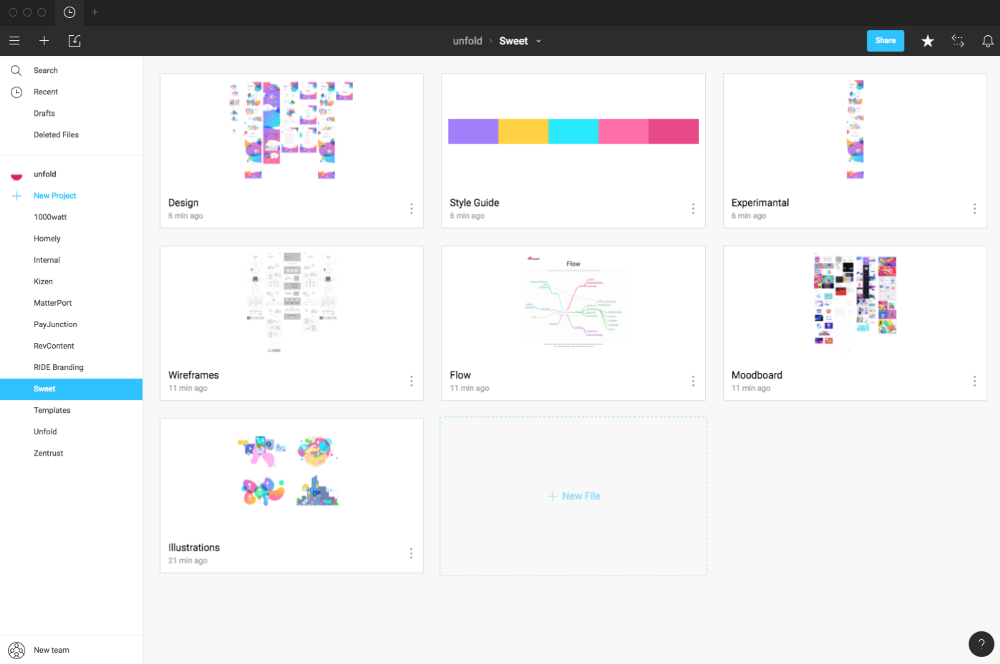Open the notifications bell
Screen dimensions: 1000x664
coord(988,41)
